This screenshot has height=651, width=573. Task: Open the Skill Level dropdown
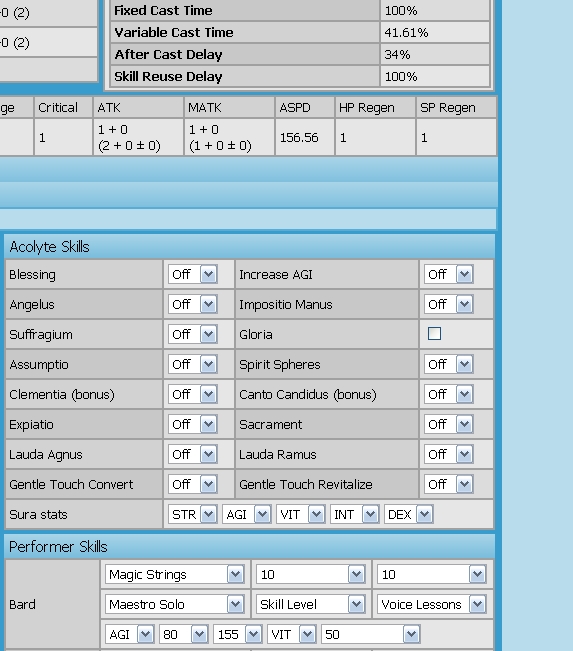[311, 604]
